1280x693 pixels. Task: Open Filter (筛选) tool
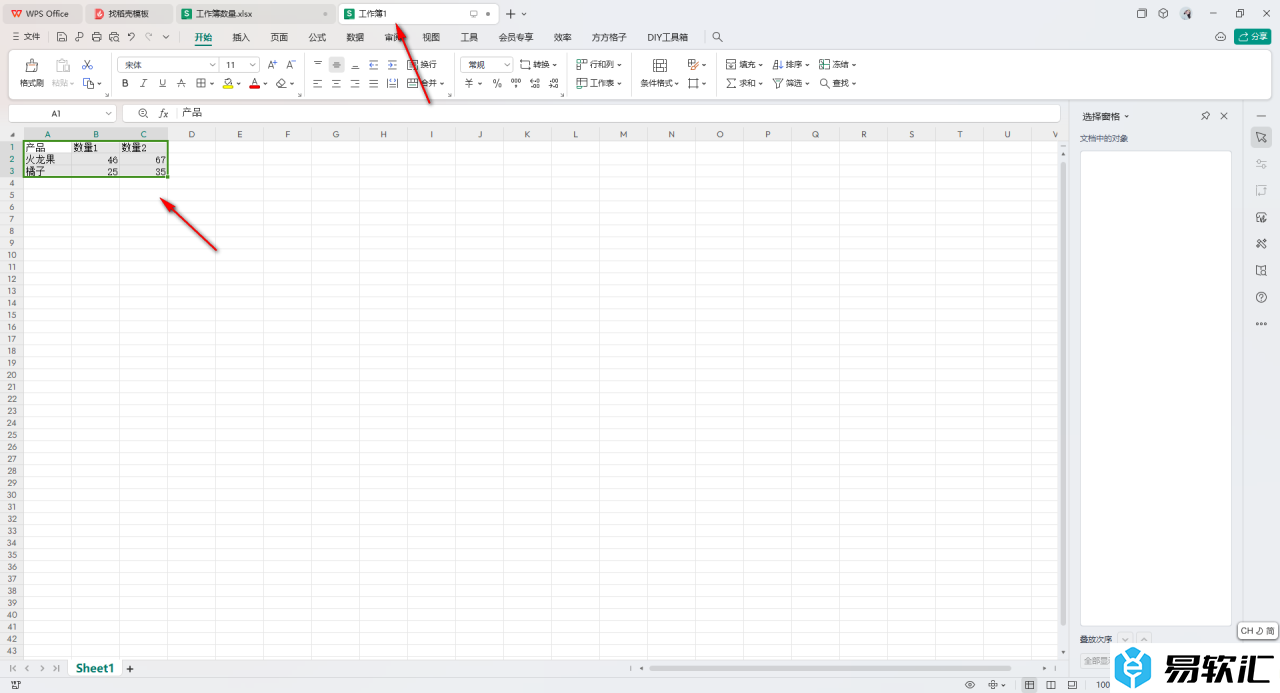coord(791,83)
